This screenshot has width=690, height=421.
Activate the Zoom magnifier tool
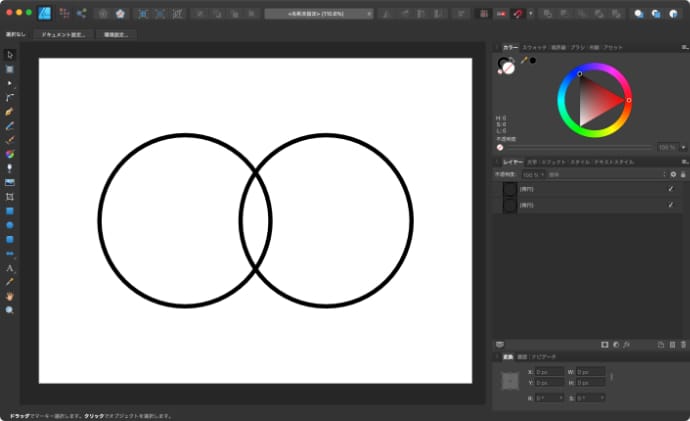coord(10,311)
